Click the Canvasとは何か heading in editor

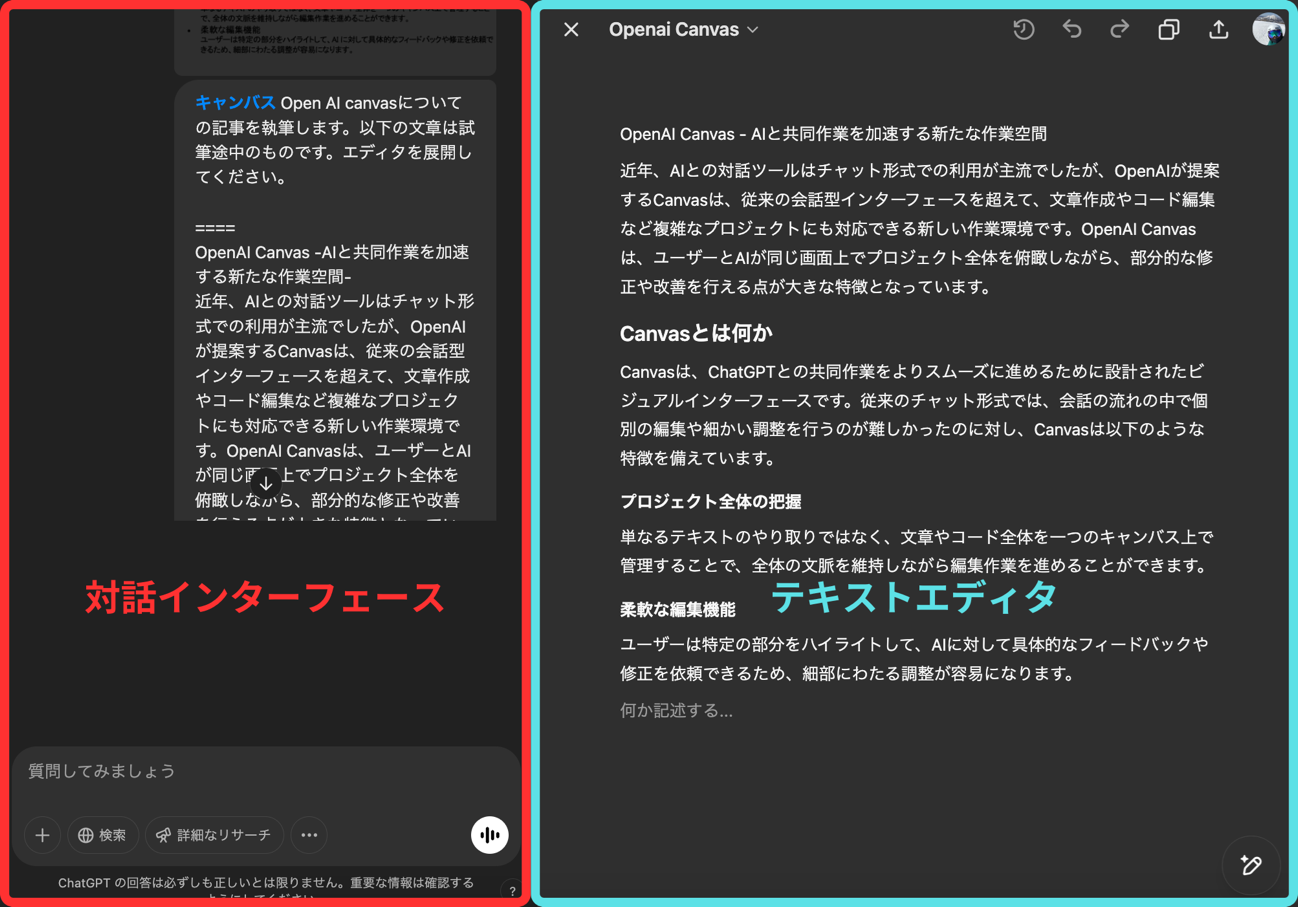696,333
